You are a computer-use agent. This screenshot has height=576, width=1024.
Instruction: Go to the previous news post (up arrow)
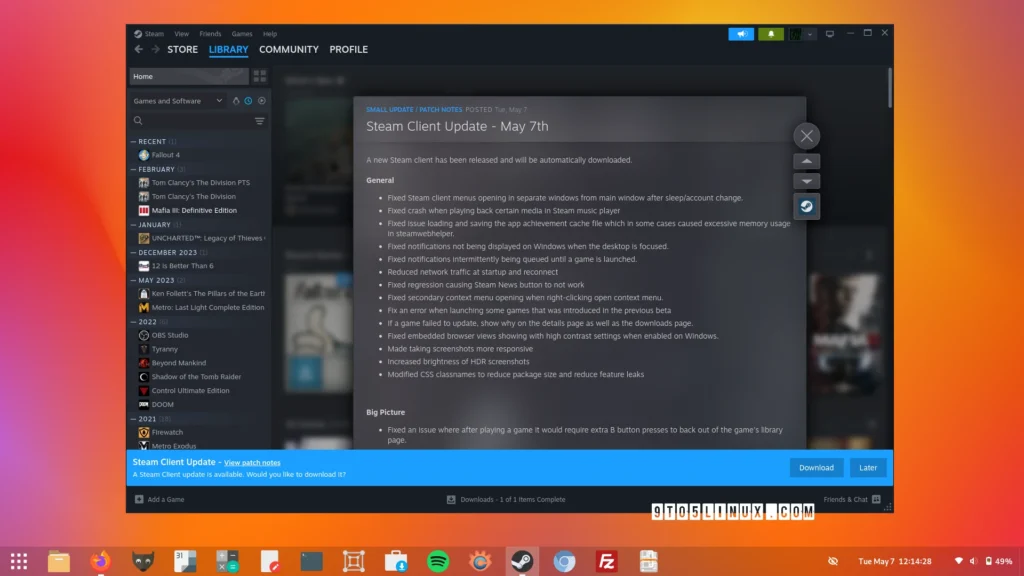click(x=807, y=161)
